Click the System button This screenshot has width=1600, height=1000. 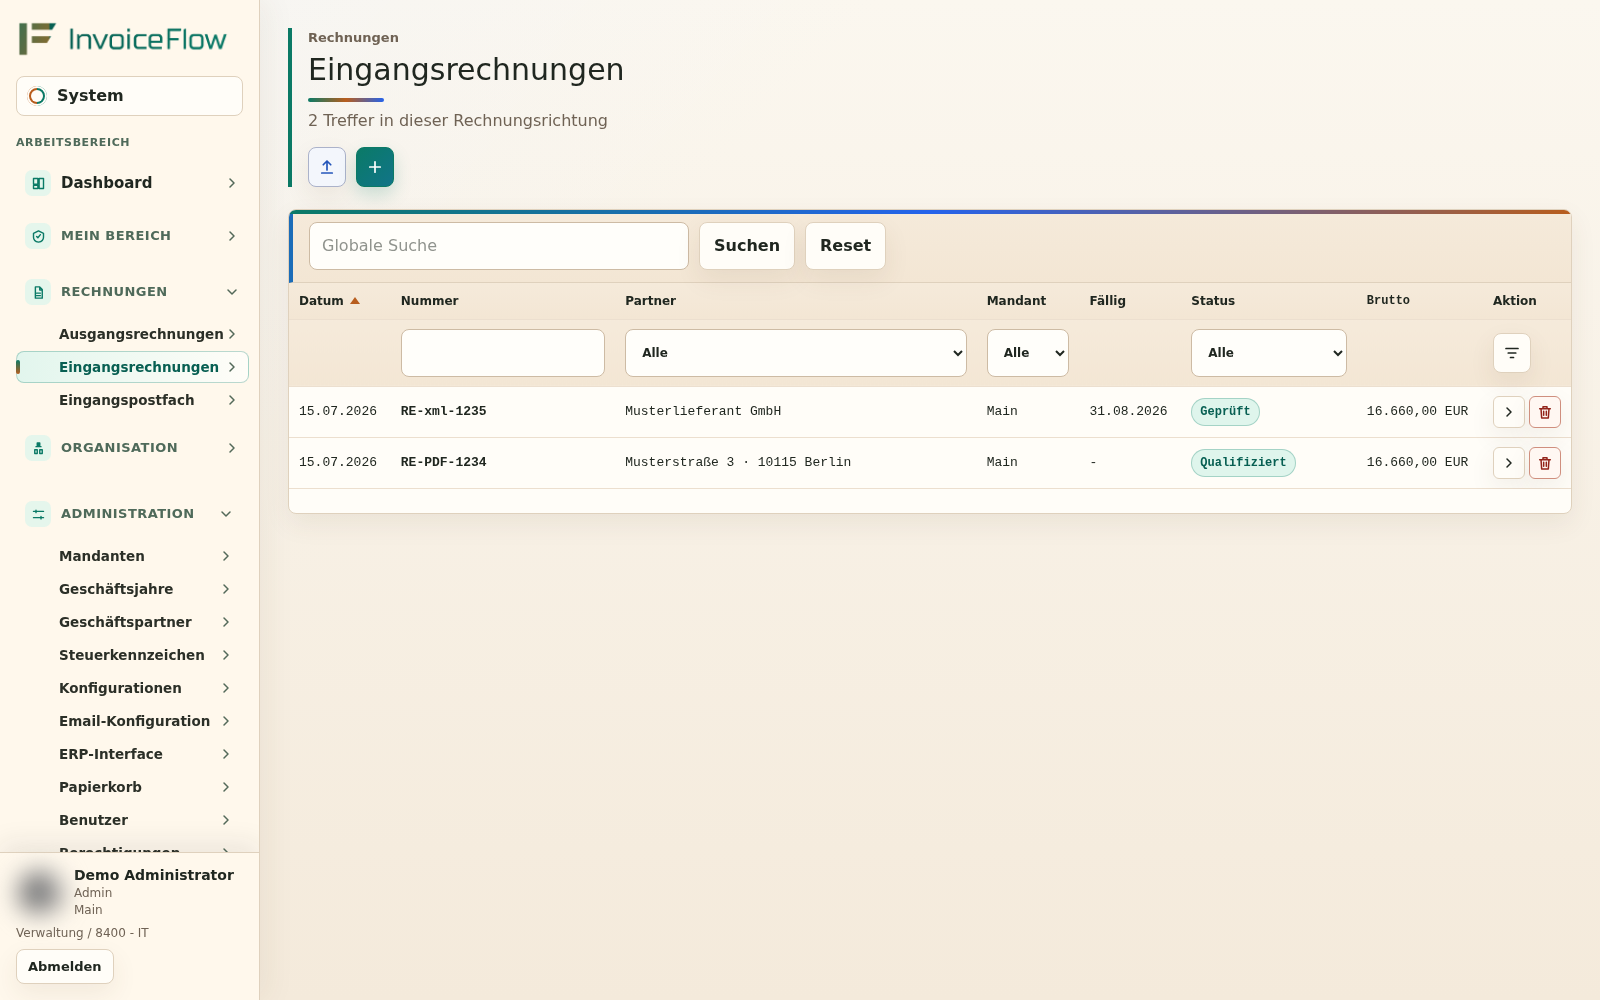click(x=129, y=96)
